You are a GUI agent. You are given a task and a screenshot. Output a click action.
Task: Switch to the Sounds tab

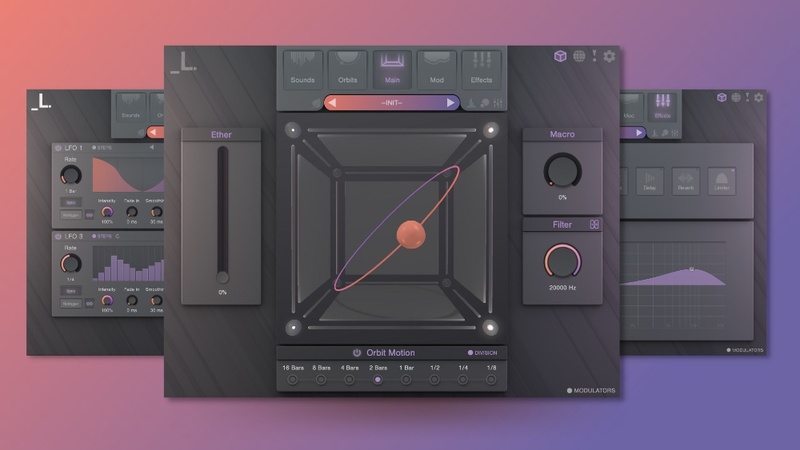pyautogui.click(x=303, y=69)
